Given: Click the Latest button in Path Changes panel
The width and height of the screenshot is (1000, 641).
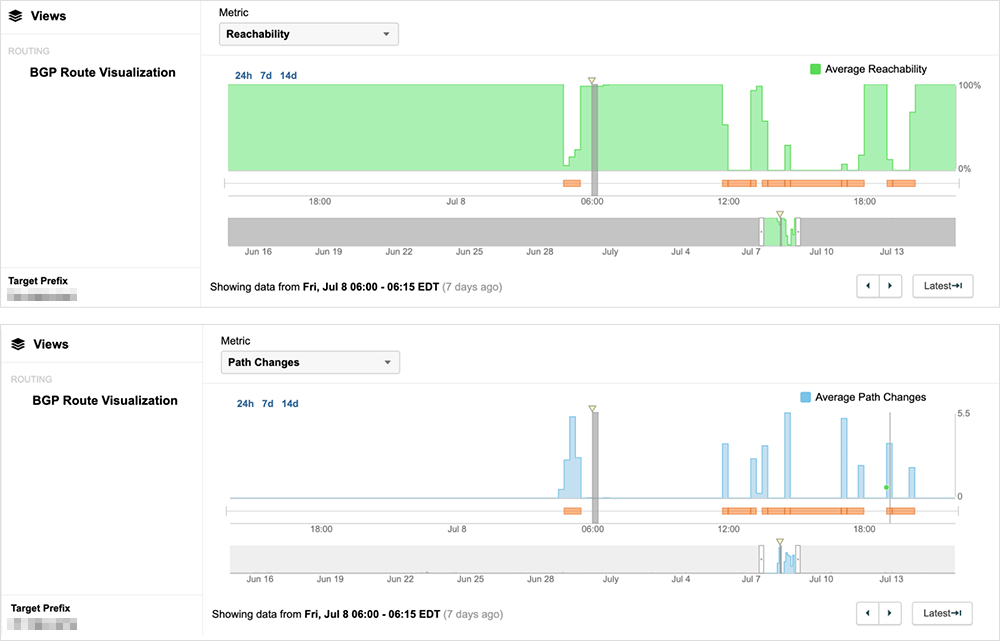Looking at the screenshot, I should click(942, 613).
